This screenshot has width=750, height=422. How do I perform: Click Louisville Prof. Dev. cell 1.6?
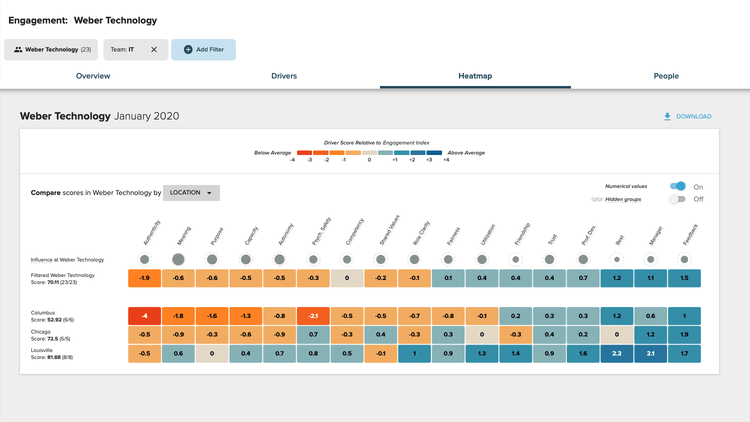(x=583, y=354)
